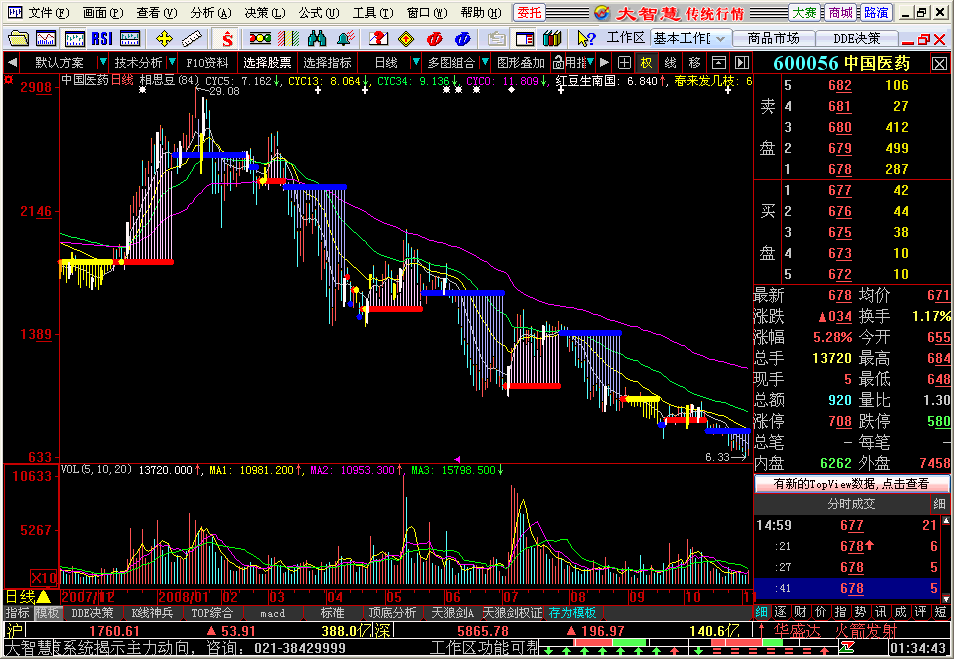
Task: Click the striped color bars toolbar icon
Action: (x=288, y=39)
